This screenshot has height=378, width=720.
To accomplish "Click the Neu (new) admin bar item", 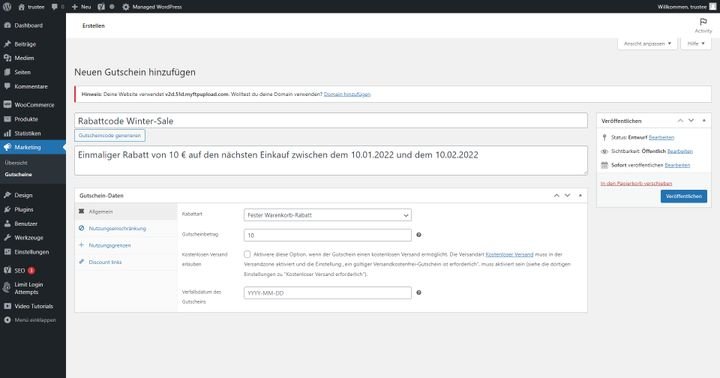I will [82, 7].
